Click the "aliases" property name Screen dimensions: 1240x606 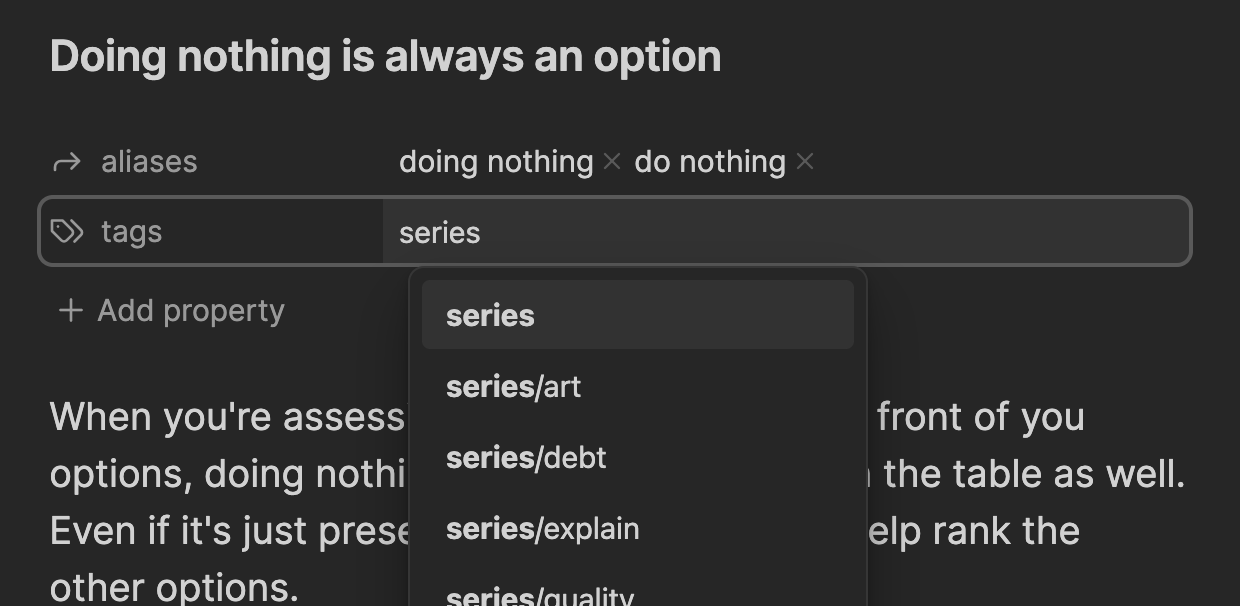point(149,162)
